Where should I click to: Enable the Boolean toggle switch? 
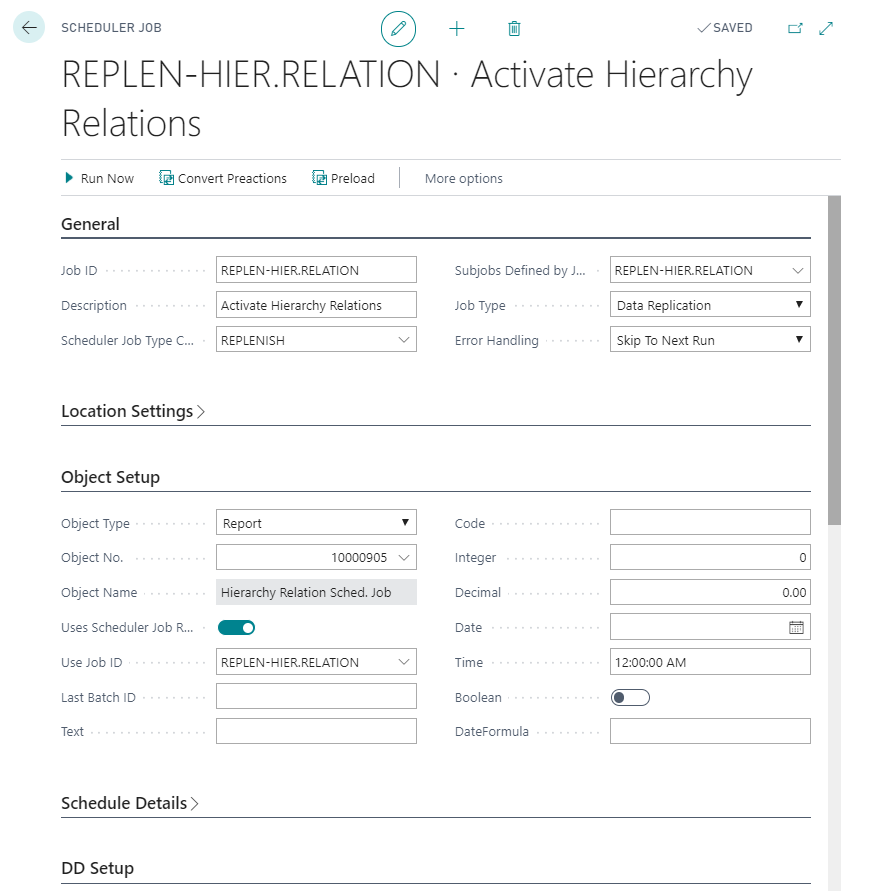[x=630, y=697]
